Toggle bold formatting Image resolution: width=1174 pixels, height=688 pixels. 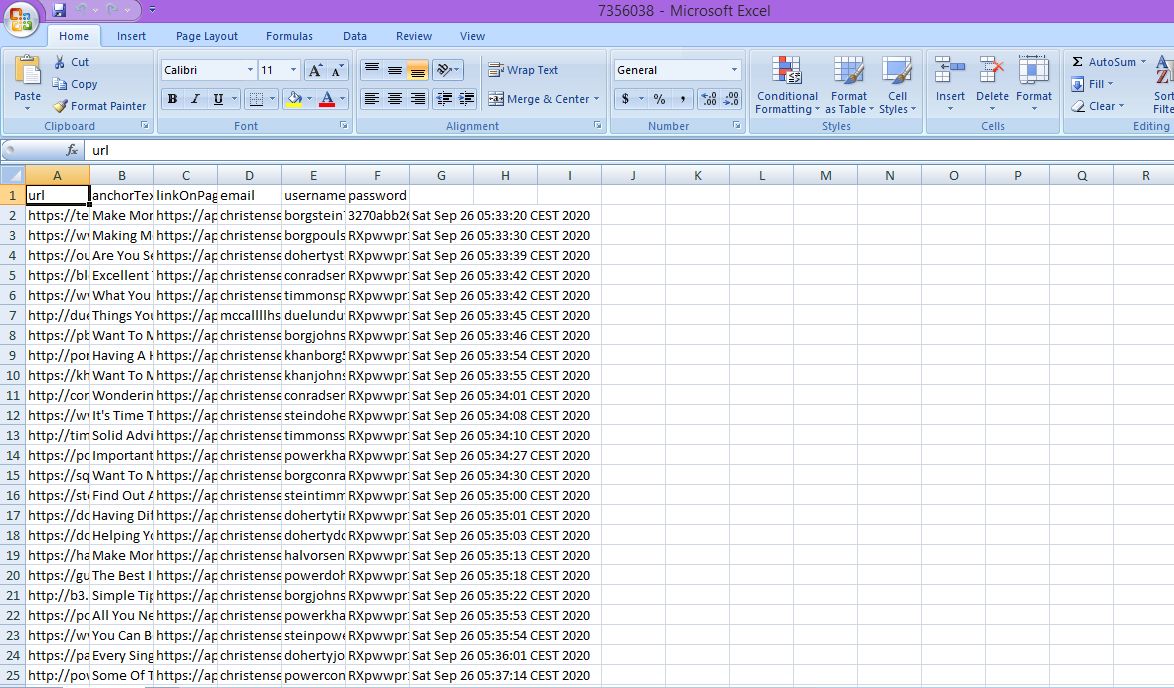click(171, 99)
